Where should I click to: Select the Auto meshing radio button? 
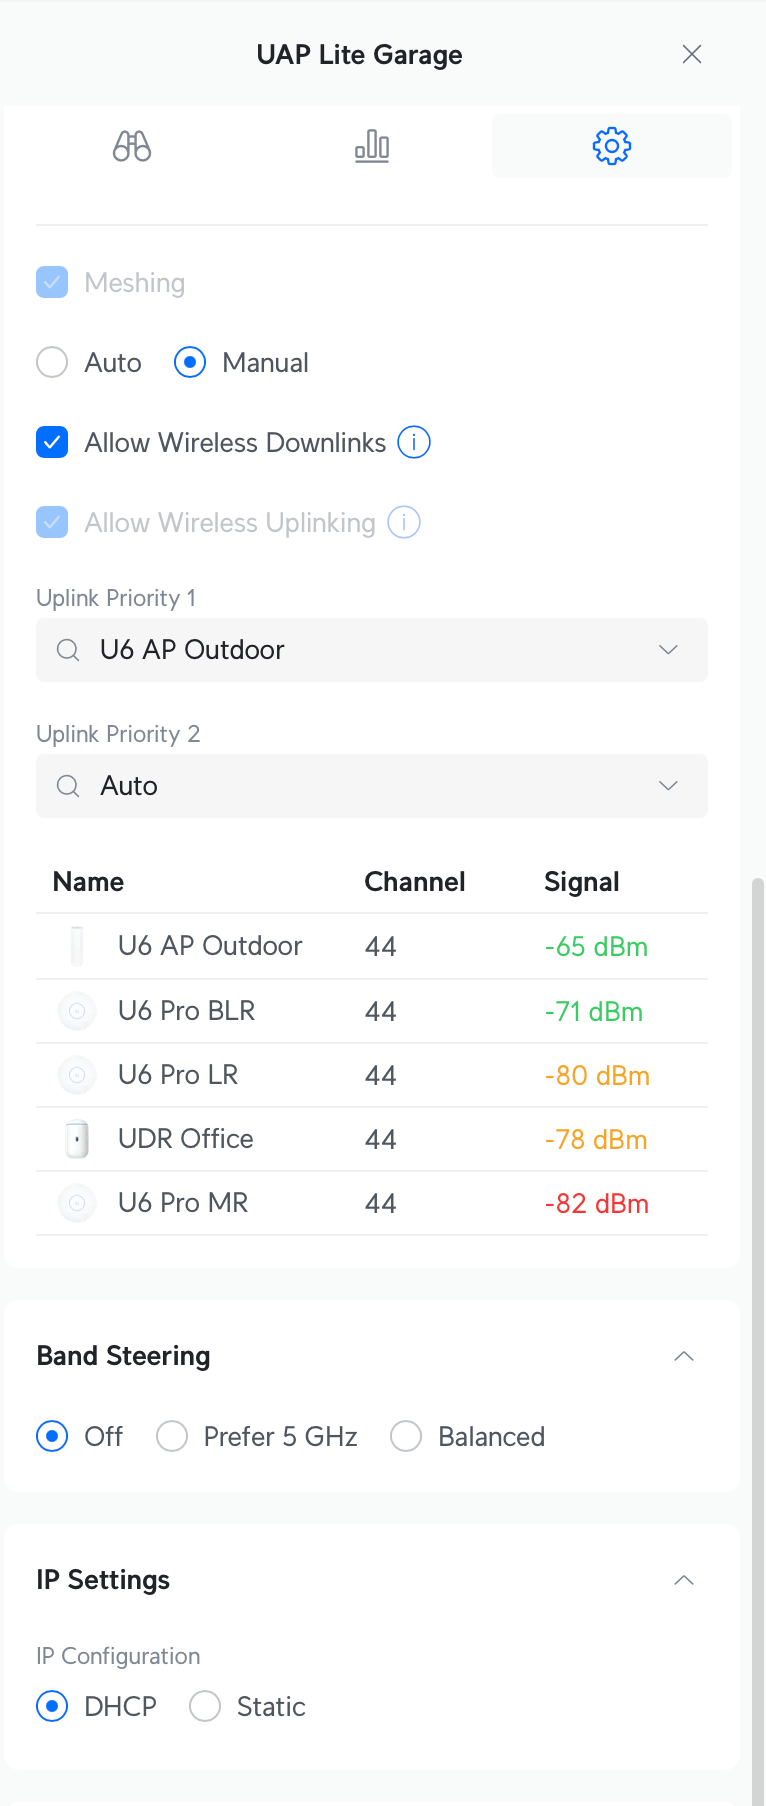coord(52,362)
